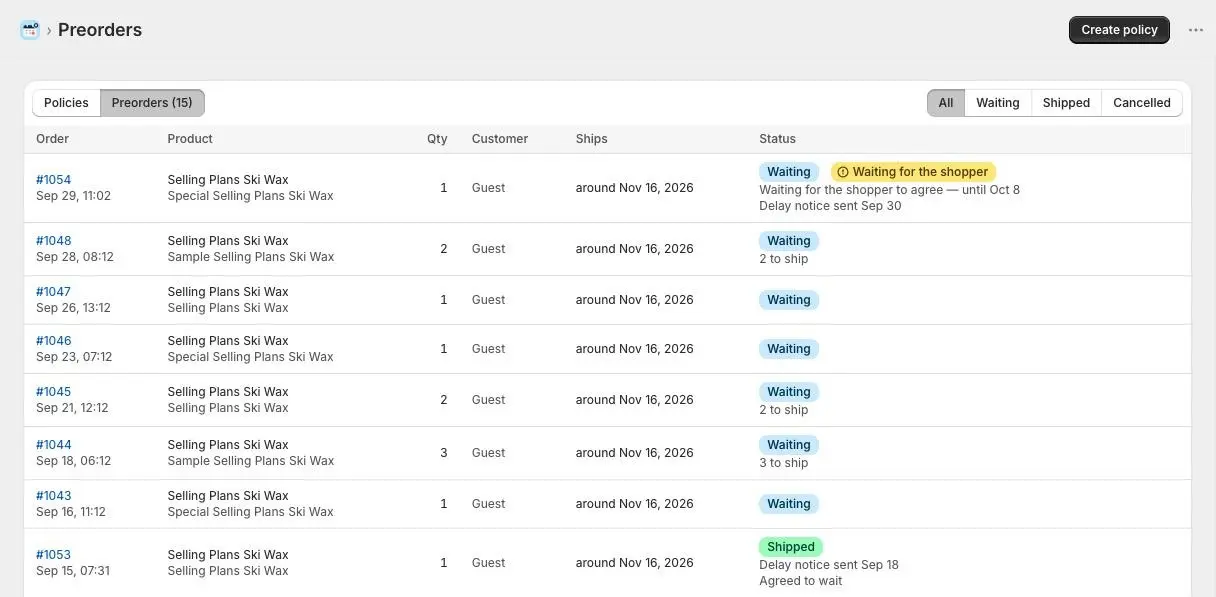Click the Create policy button

point(1119,30)
